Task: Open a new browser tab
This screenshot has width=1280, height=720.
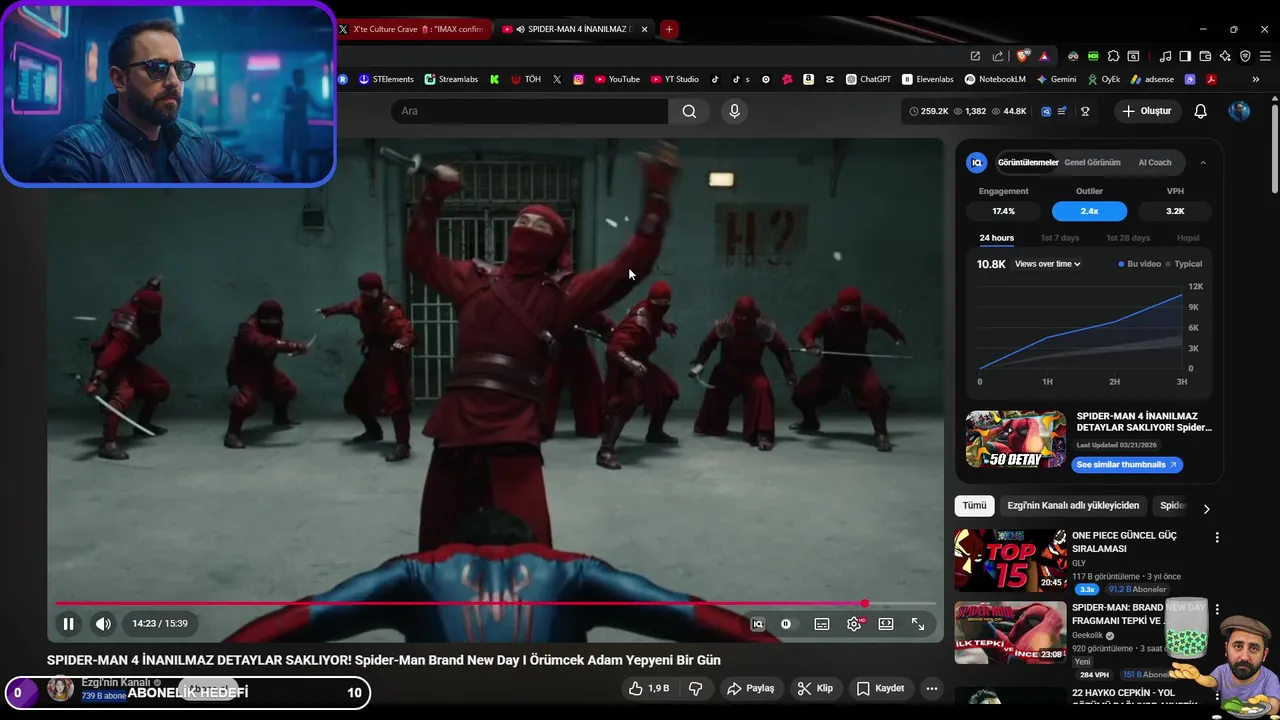Action: click(x=669, y=29)
